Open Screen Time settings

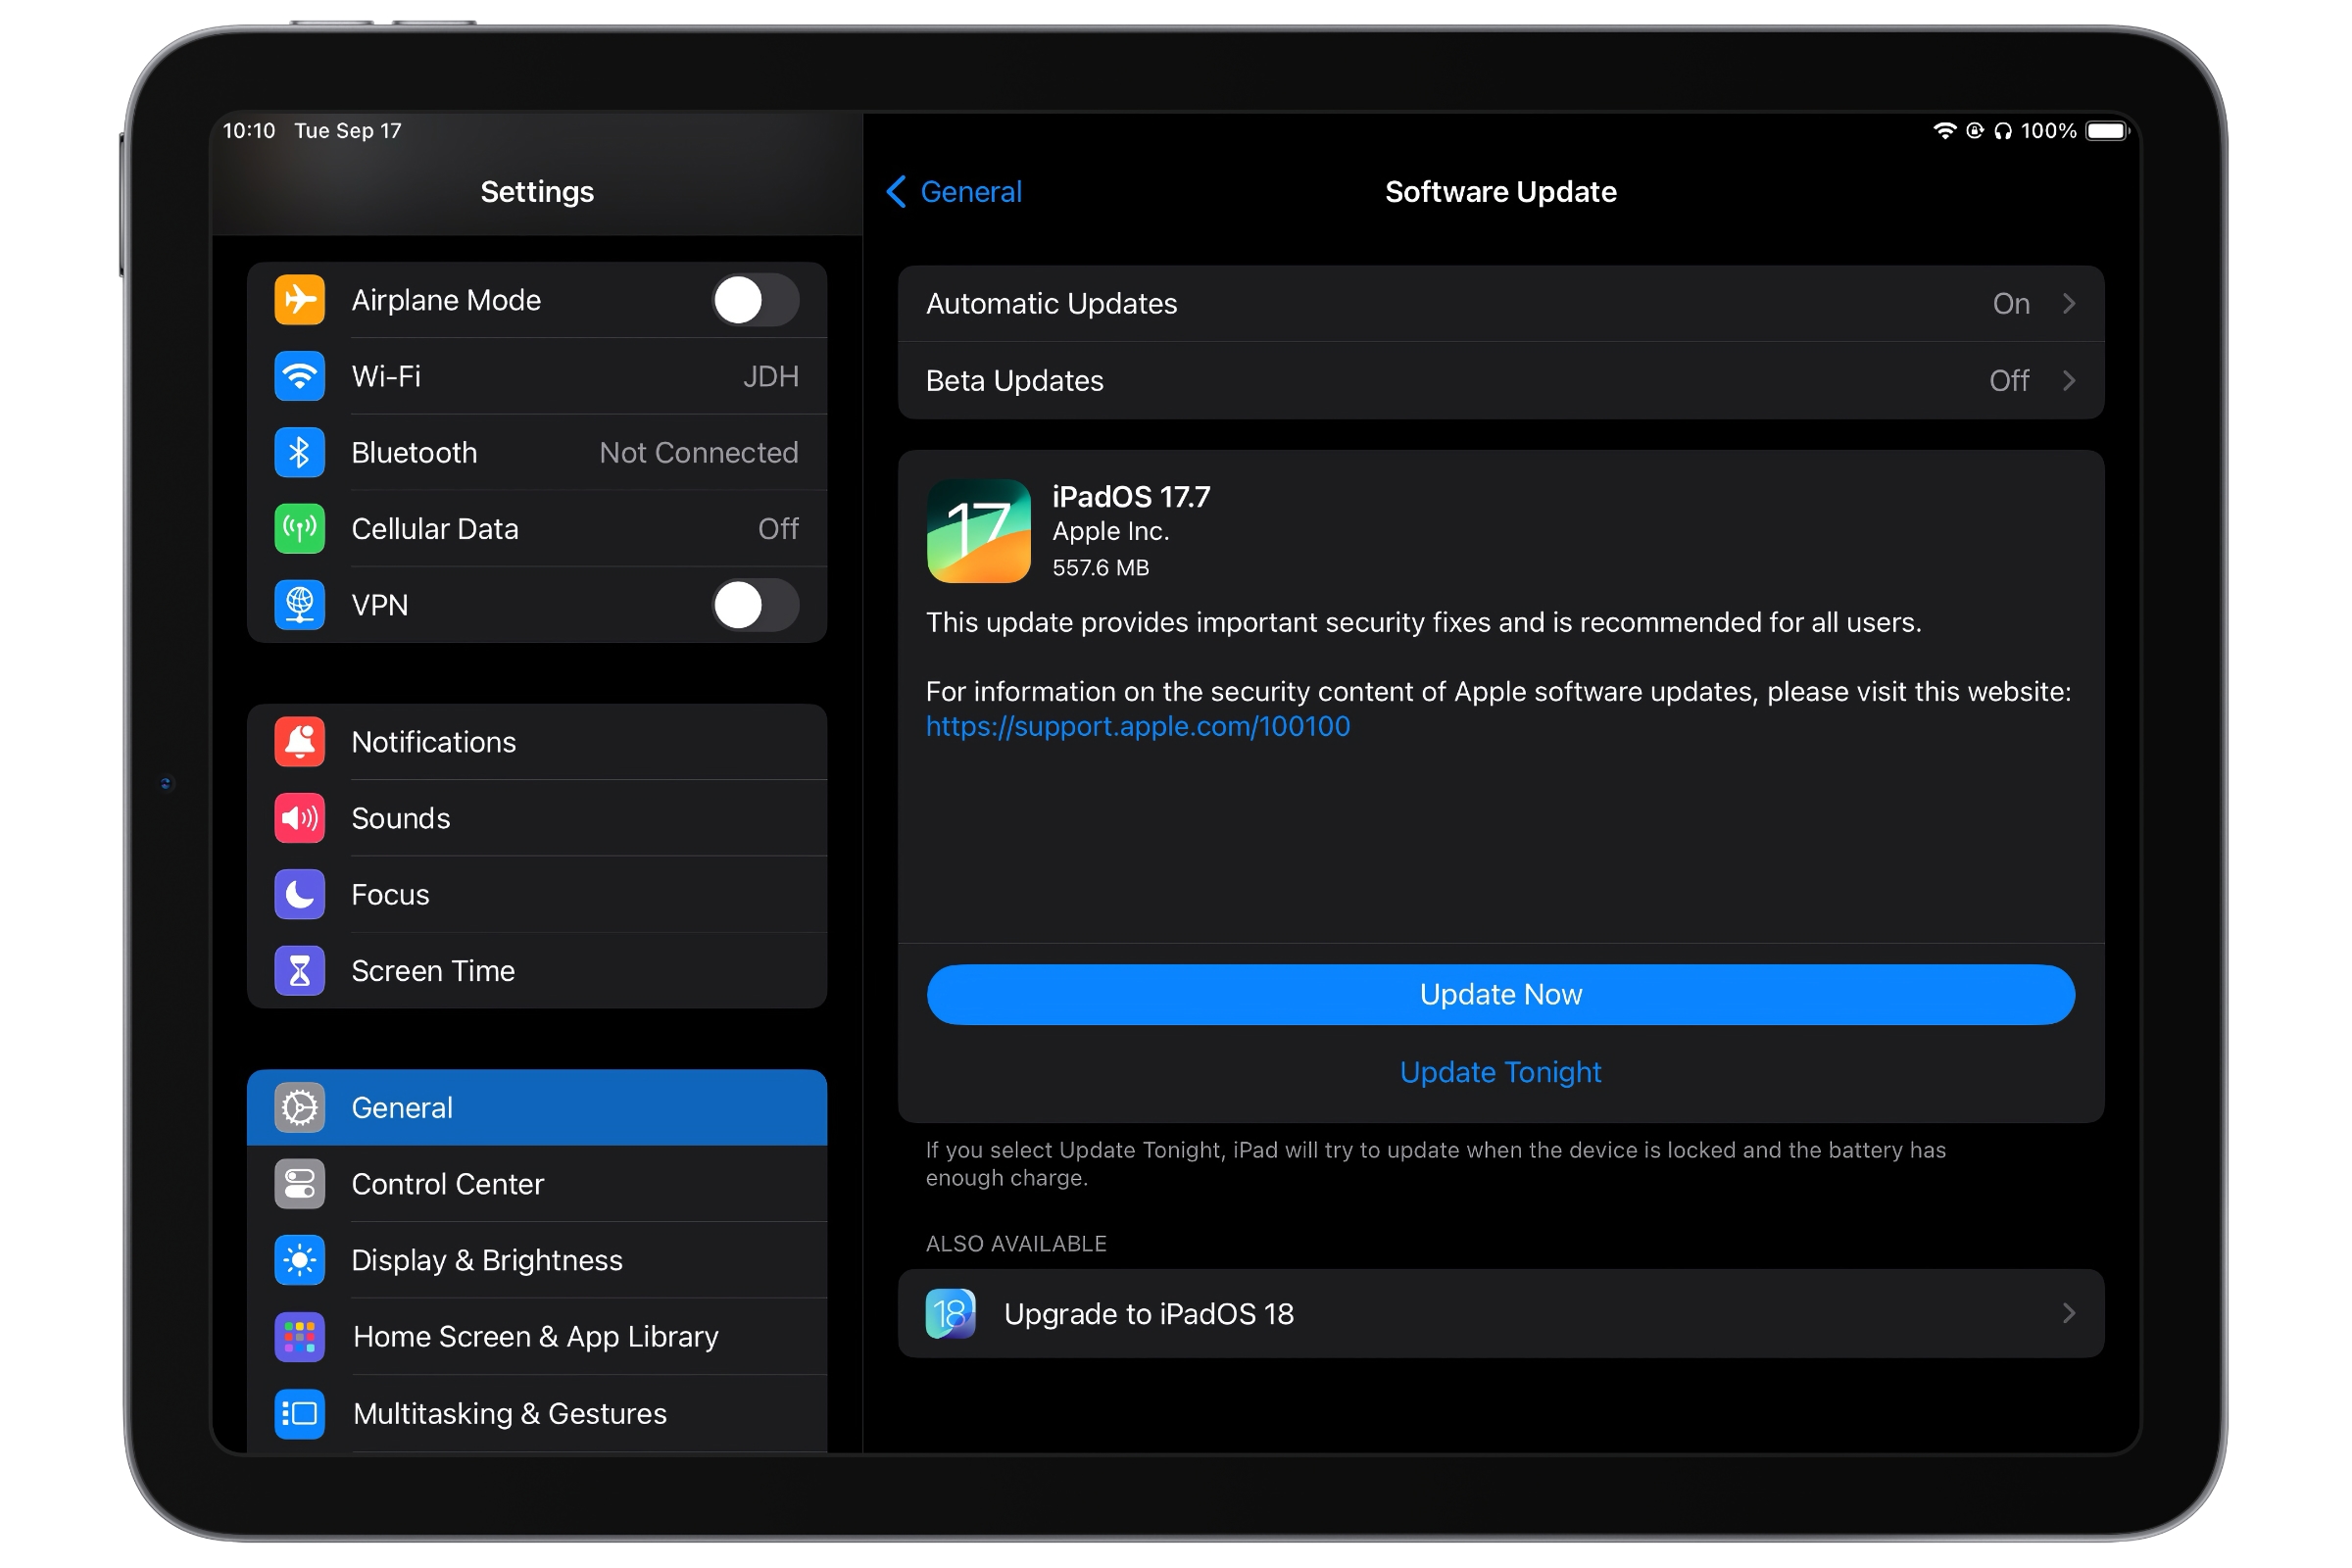(x=537, y=971)
